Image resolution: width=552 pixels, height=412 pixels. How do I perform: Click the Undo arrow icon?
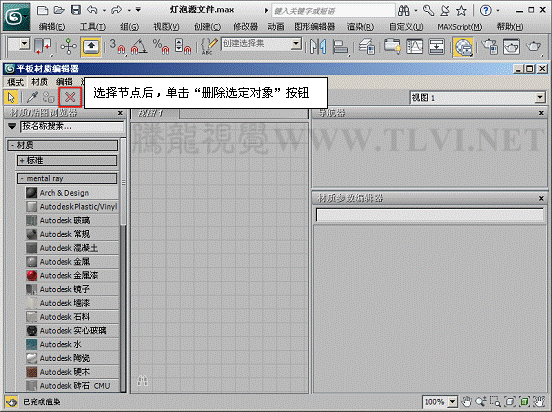[92, 10]
